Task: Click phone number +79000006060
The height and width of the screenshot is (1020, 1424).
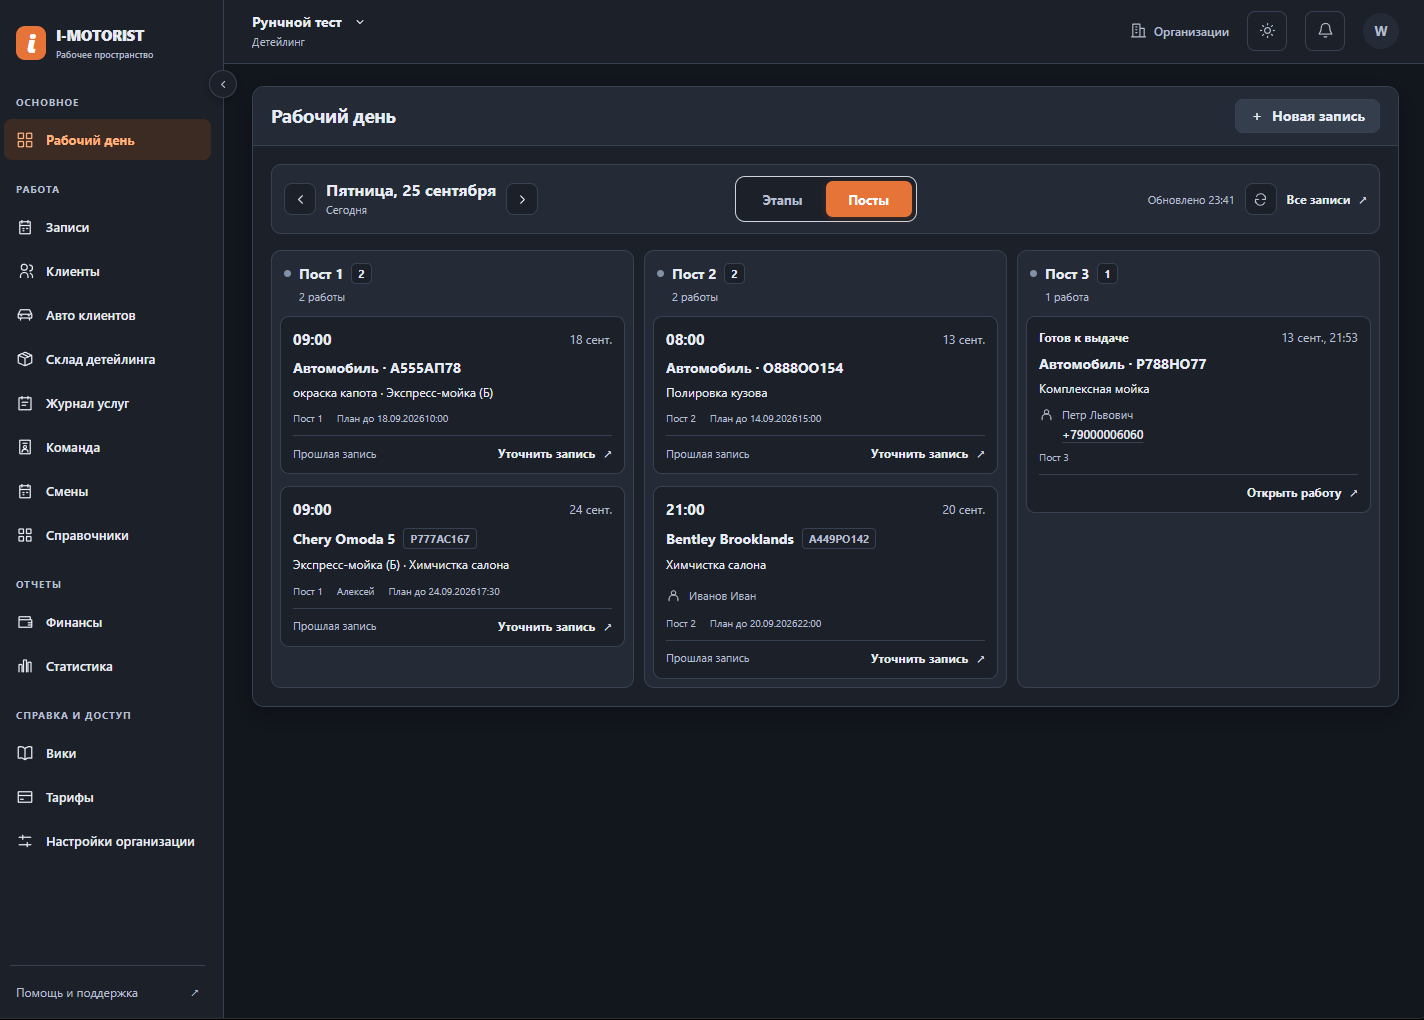Action: click(x=1103, y=435)
